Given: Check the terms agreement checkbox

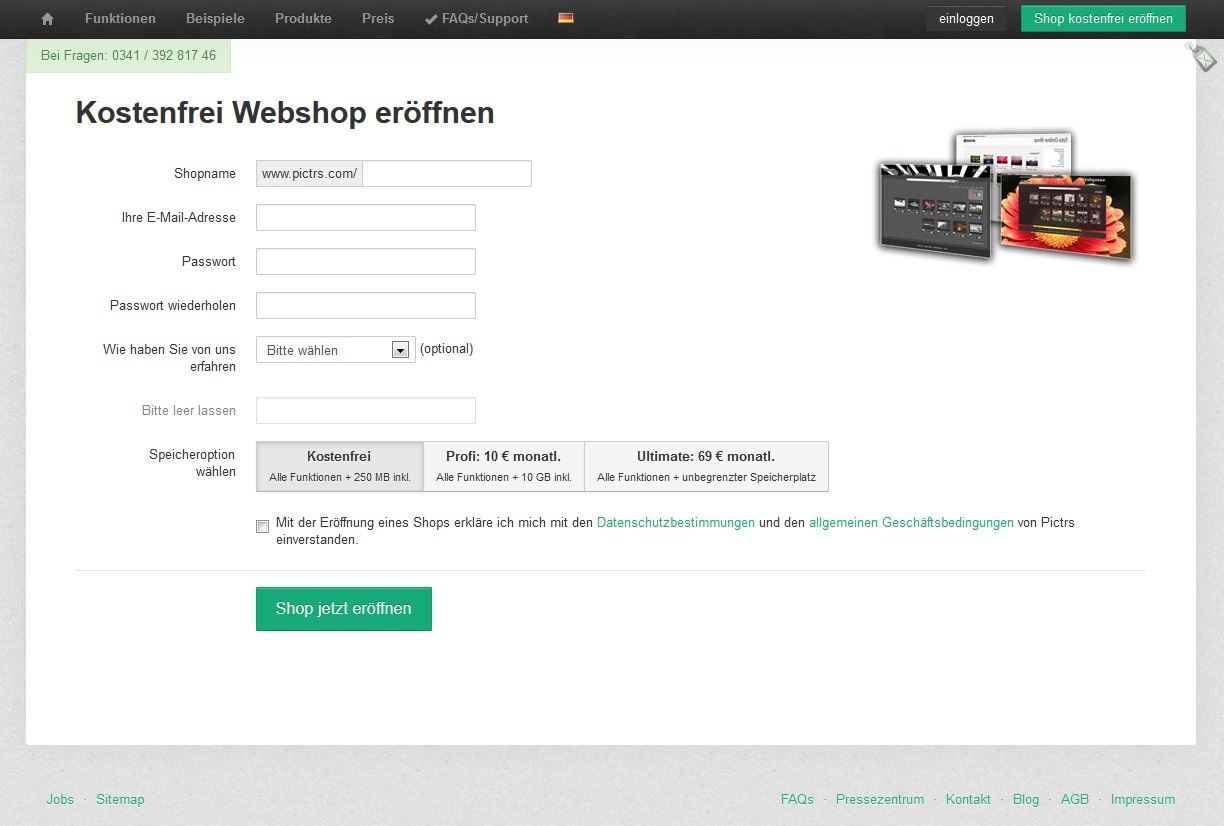Looking at the screenshot, I should pos(263,526).
